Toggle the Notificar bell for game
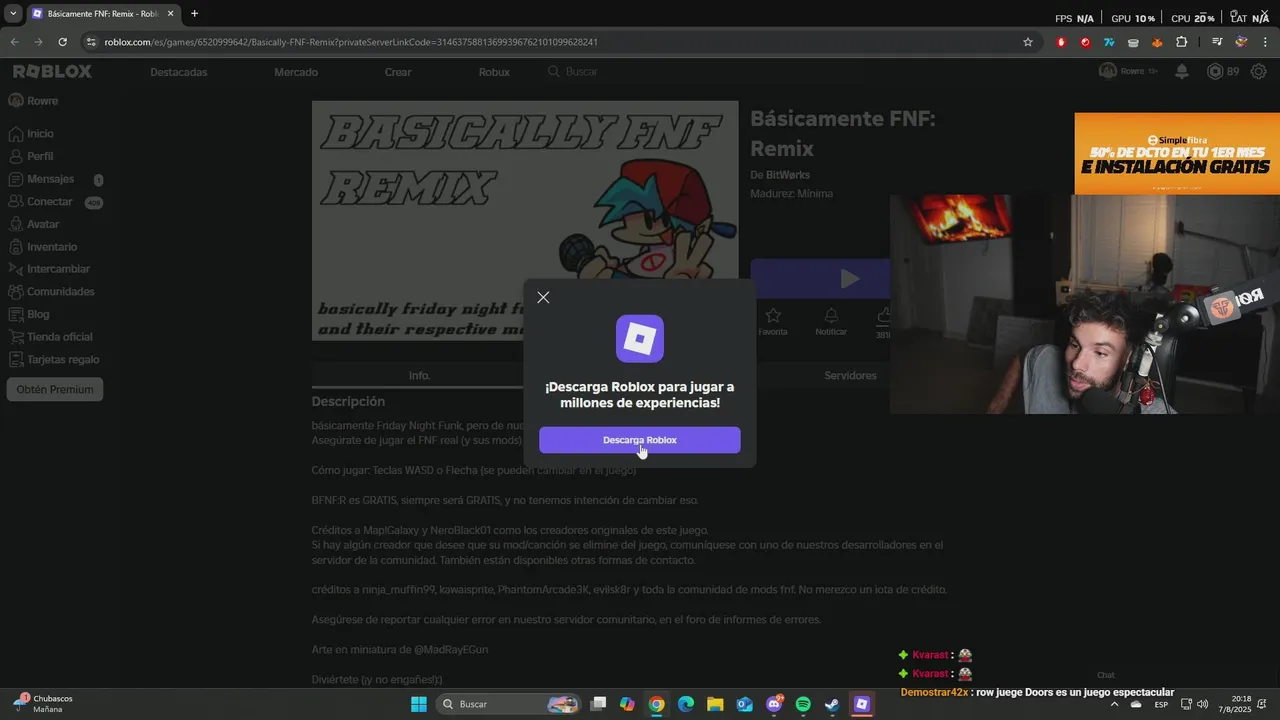The image size is (1280, 720). (831, 321)
